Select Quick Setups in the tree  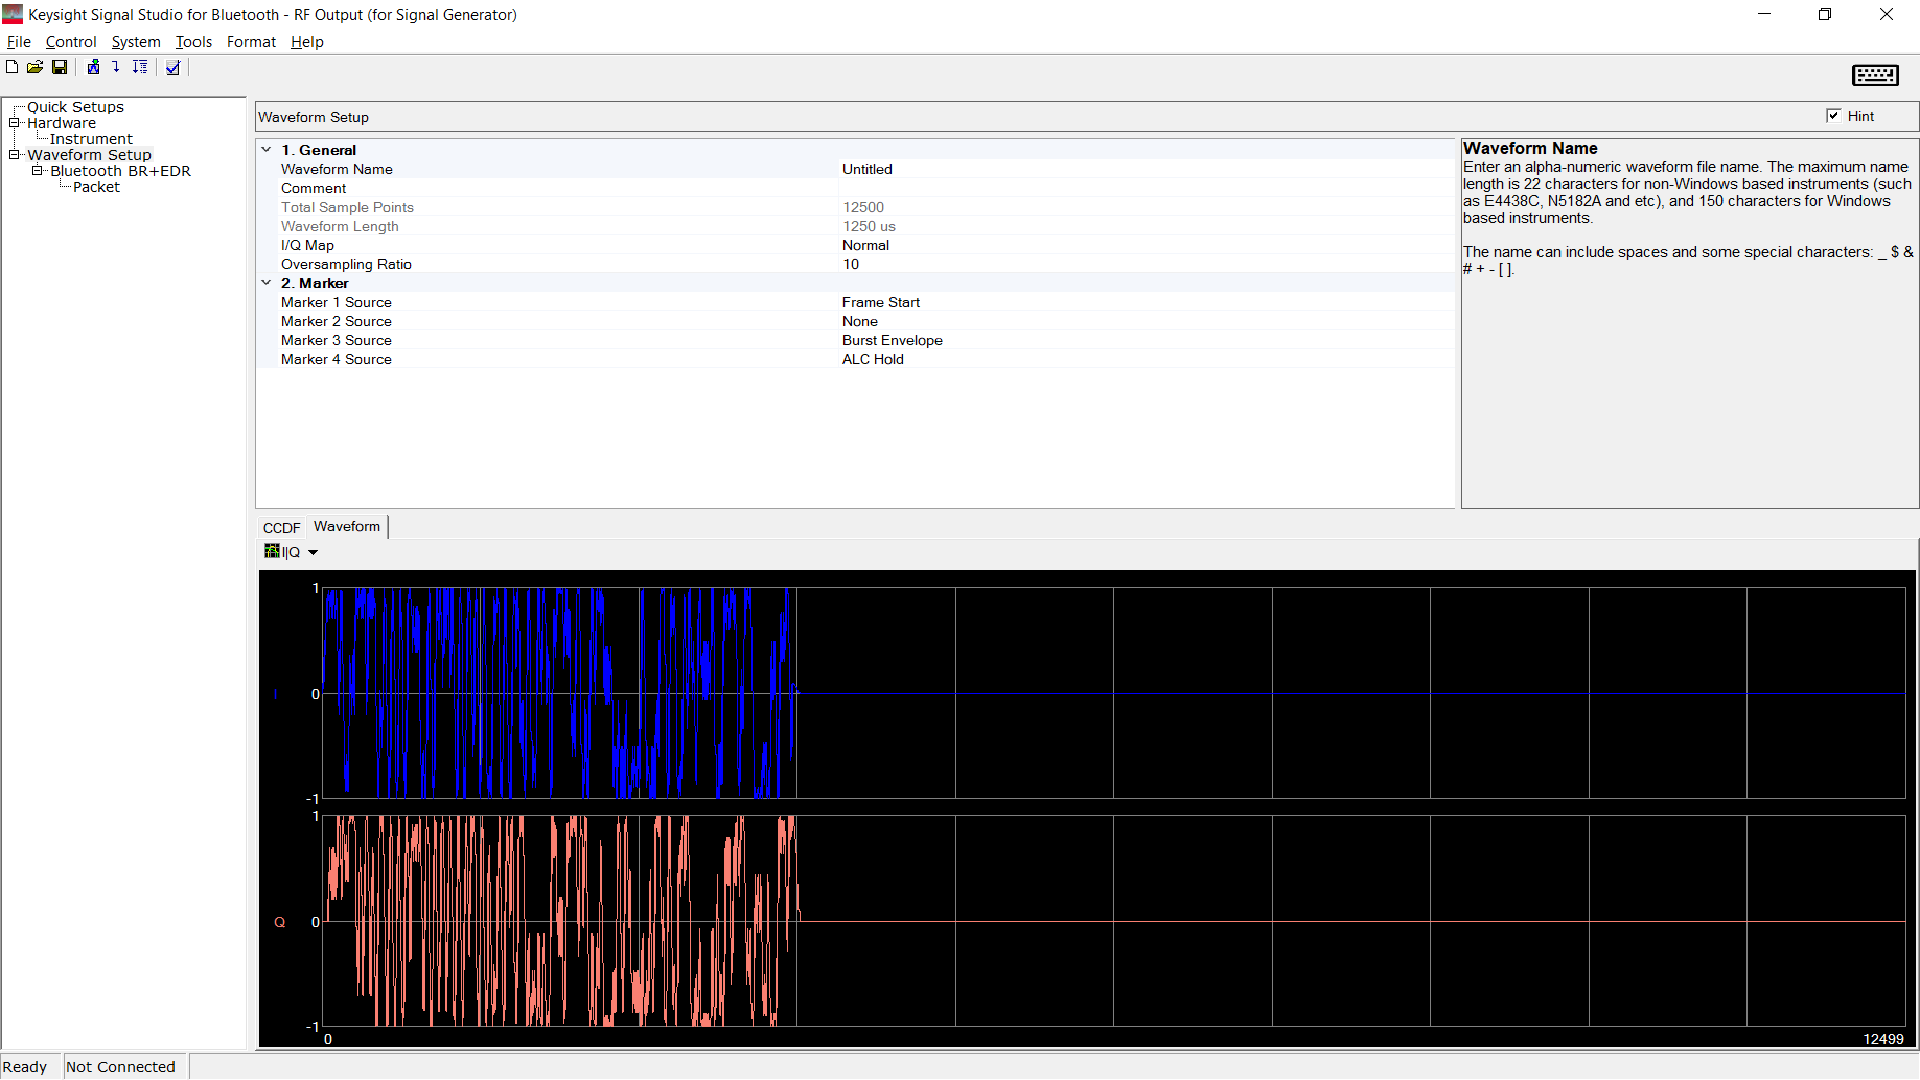(75, 107)
